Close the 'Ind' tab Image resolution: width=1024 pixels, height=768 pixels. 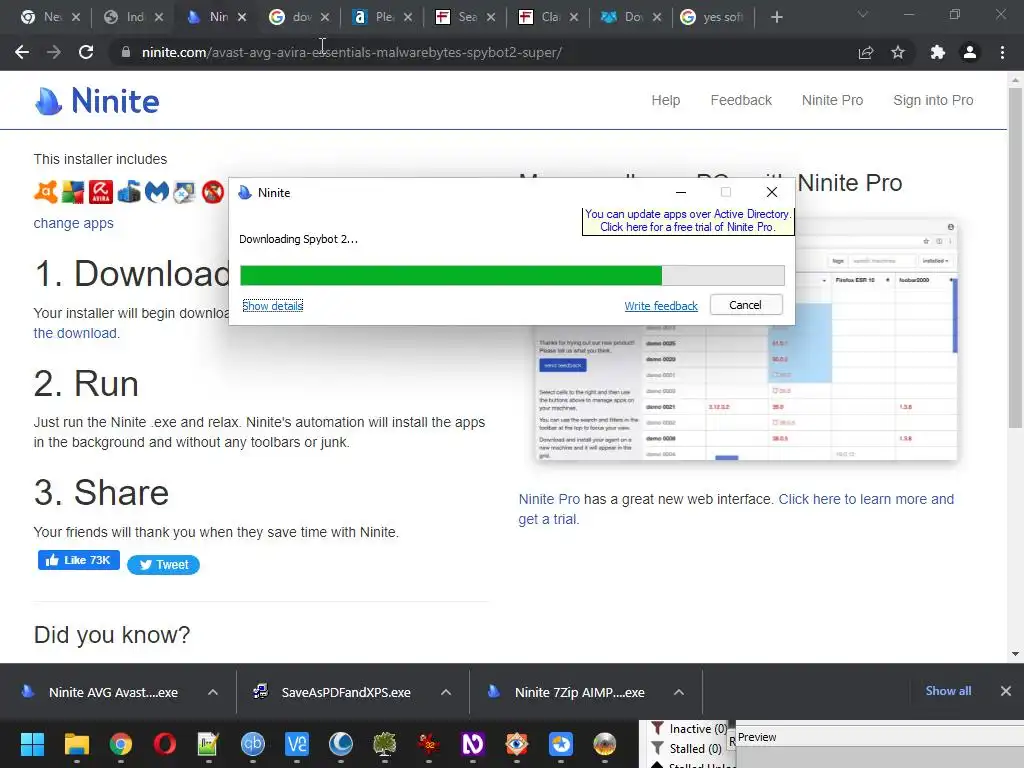(x=159, y=18)
